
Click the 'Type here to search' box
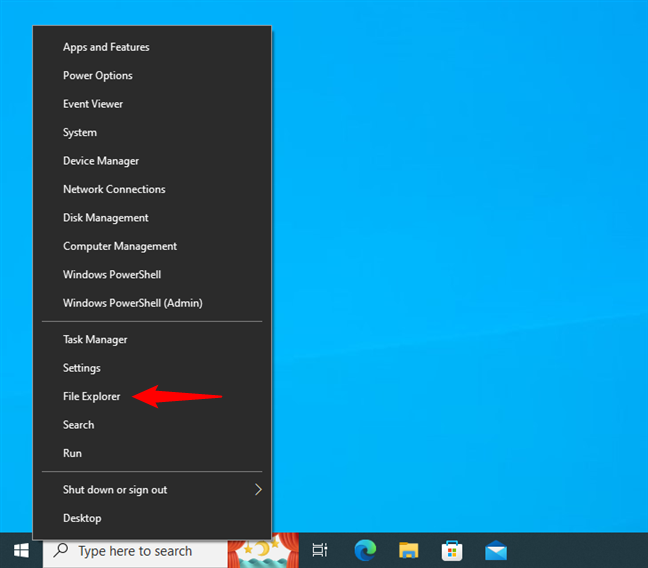coord(135,551)
